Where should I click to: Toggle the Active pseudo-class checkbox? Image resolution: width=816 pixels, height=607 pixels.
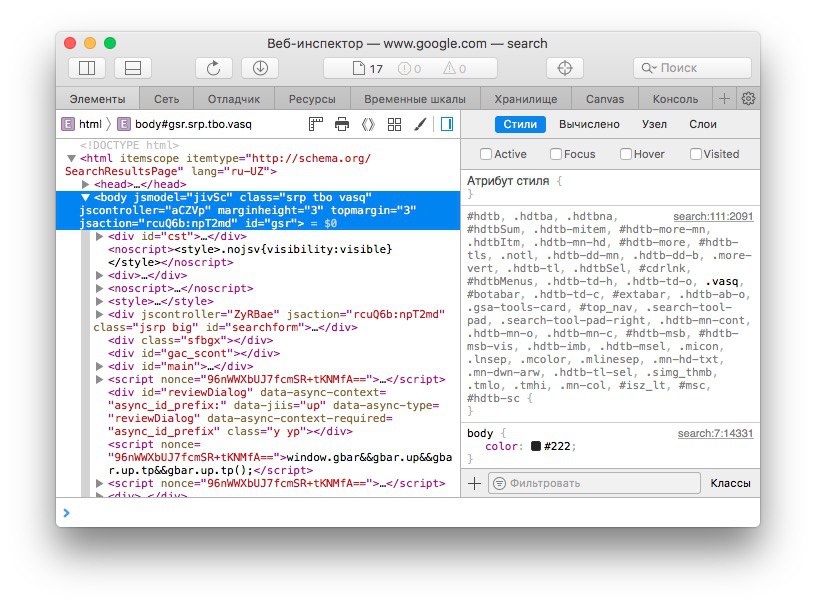[x=486, y=154]
